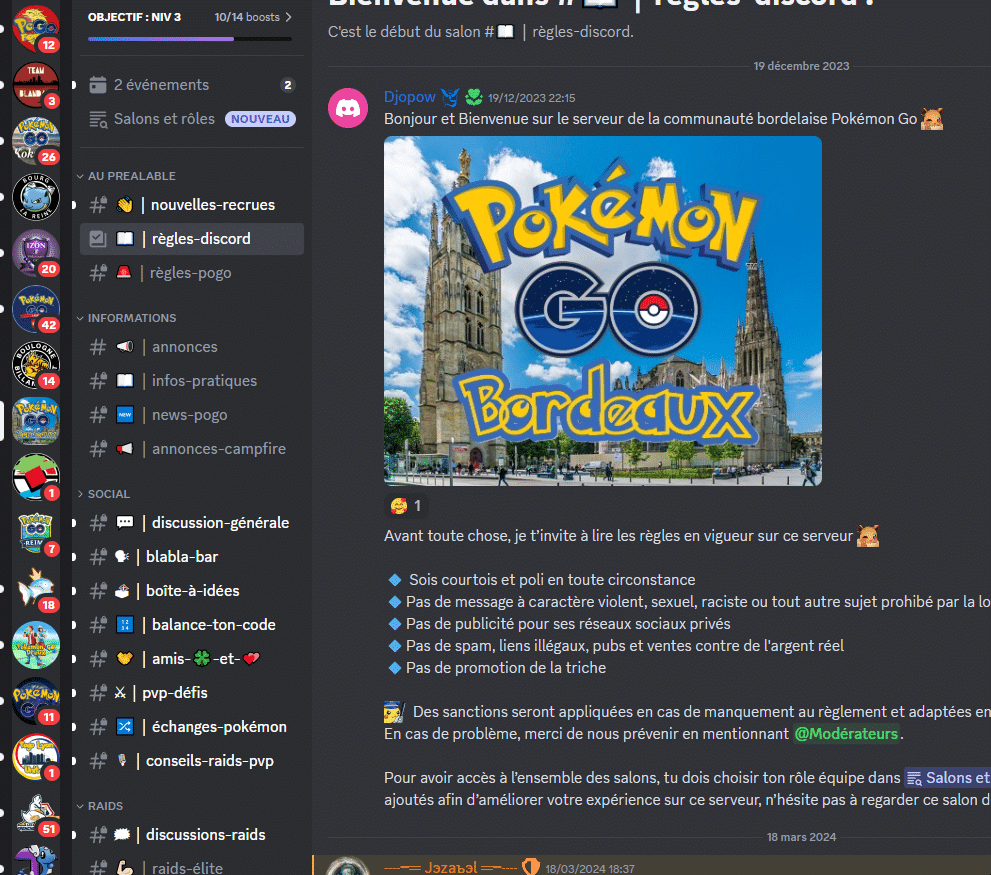
Task: Open the Pokémon Go server with badge 42
Action: [x=36, y=309]
